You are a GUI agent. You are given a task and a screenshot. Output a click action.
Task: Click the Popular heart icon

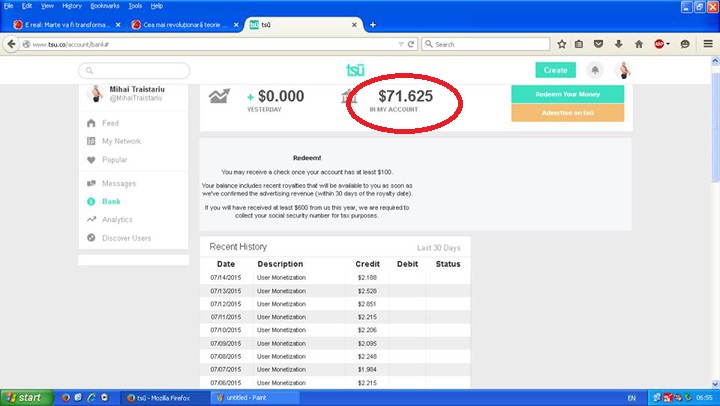click(x=91, y=160)
